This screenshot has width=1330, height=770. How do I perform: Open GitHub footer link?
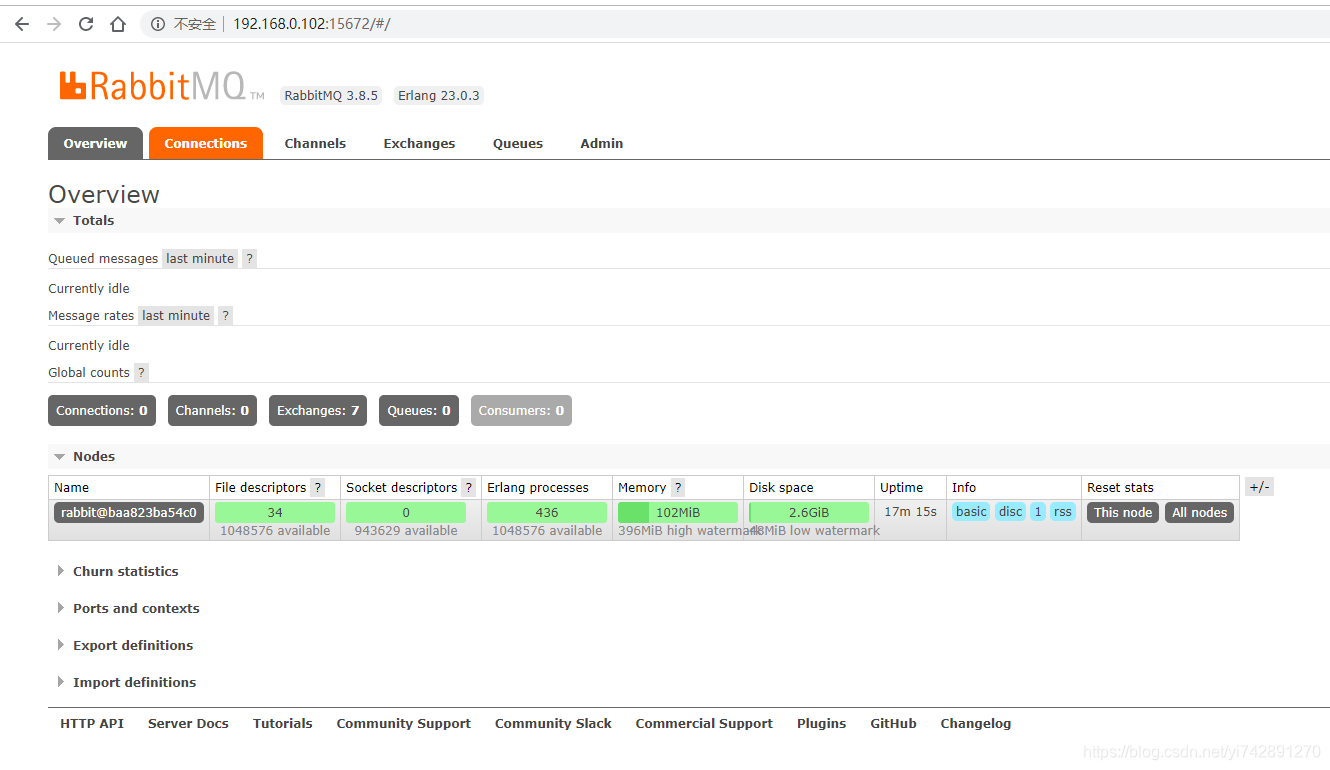click(893, 723)
